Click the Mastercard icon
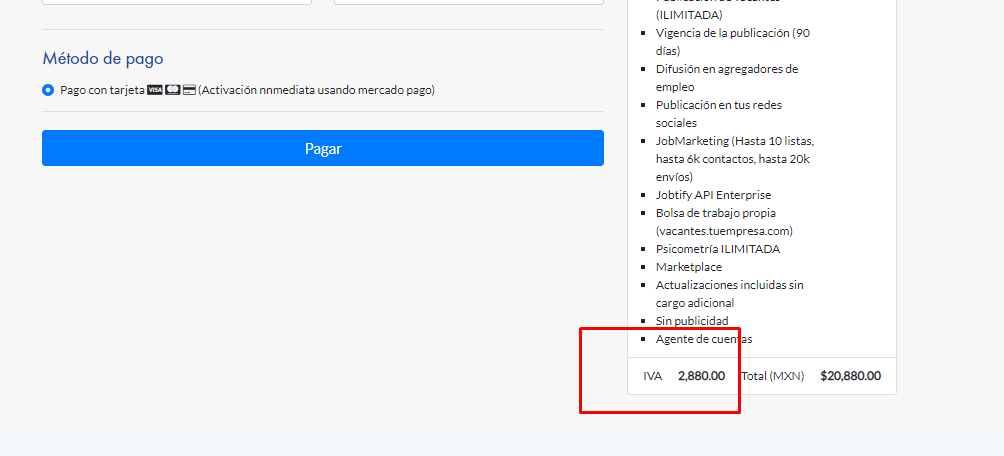This screenshot has height=456, width=1004. pyautogui.click(x=172, y=90)
